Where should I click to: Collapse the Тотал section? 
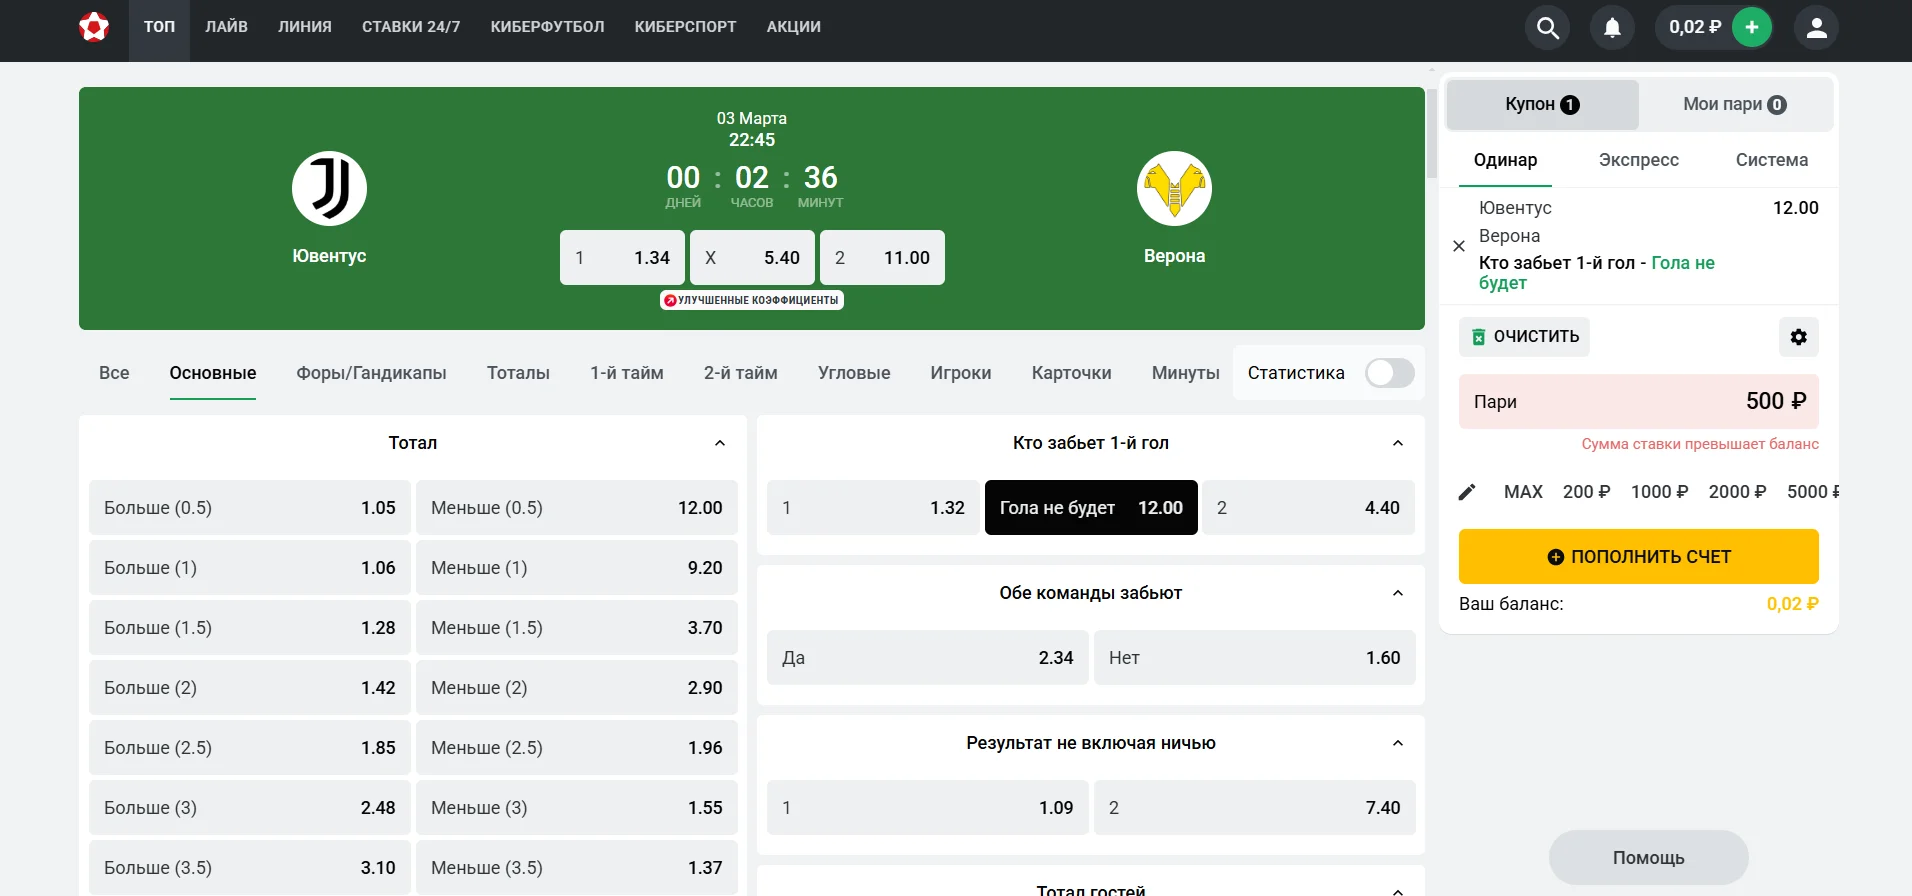720,443
